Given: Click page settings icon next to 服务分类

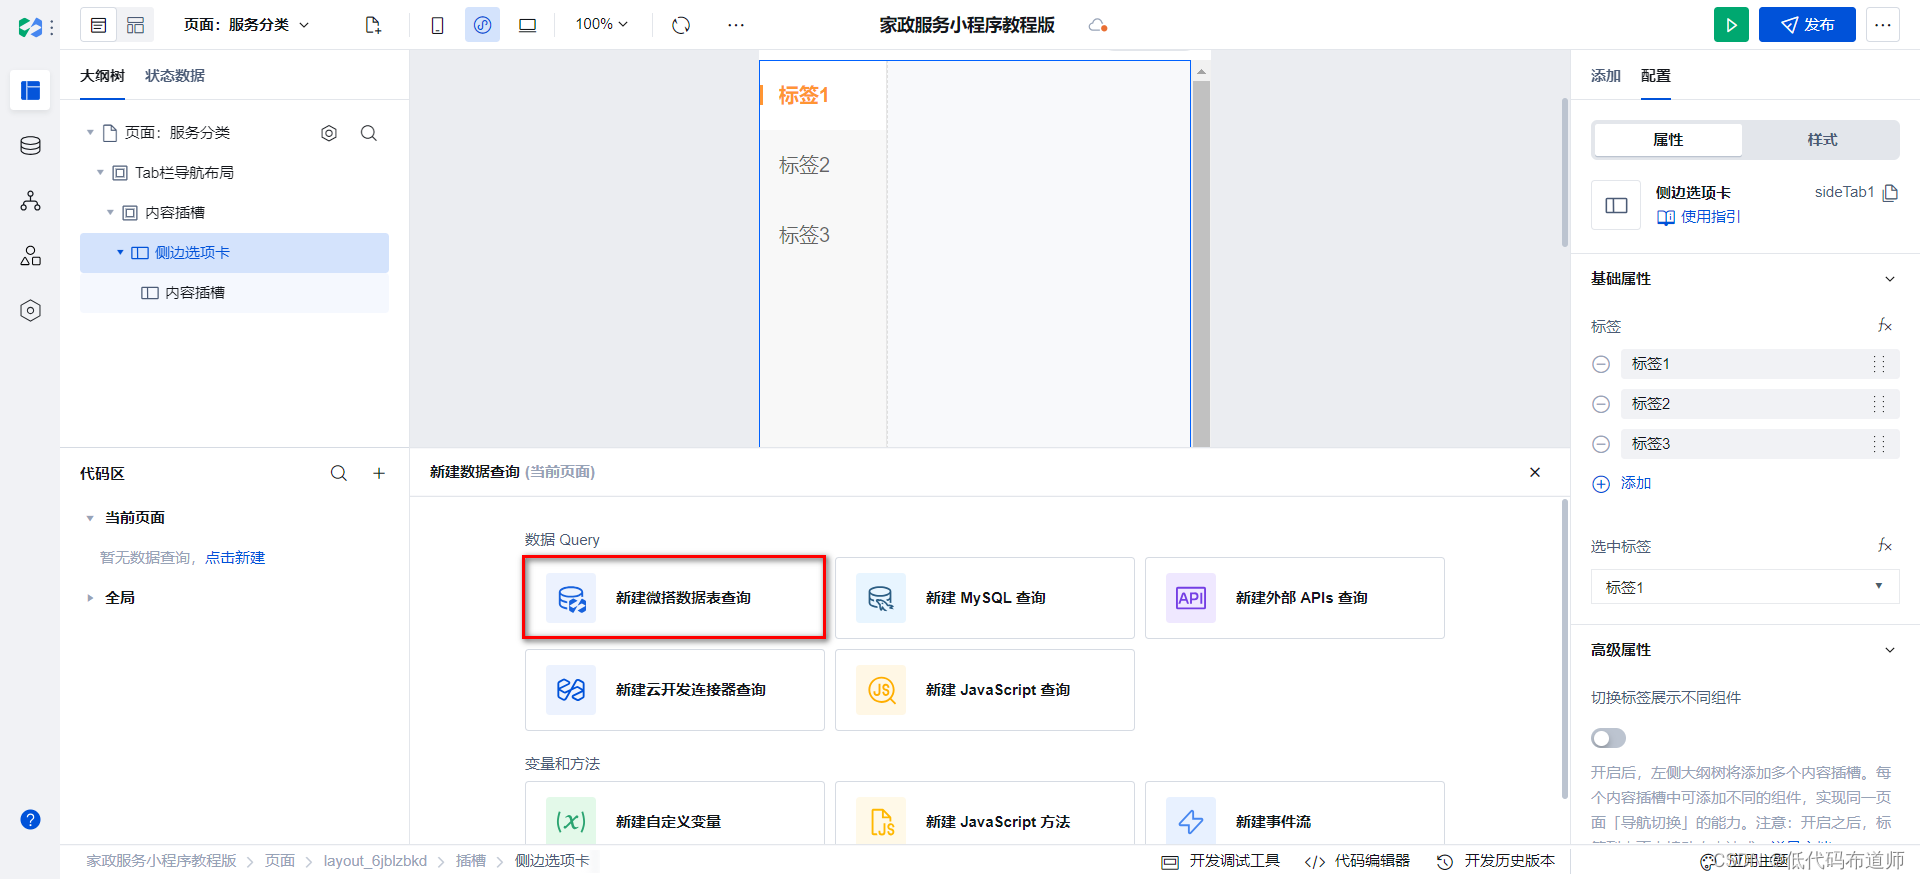Looking at the screenshot, I should (x=329, y=133).
